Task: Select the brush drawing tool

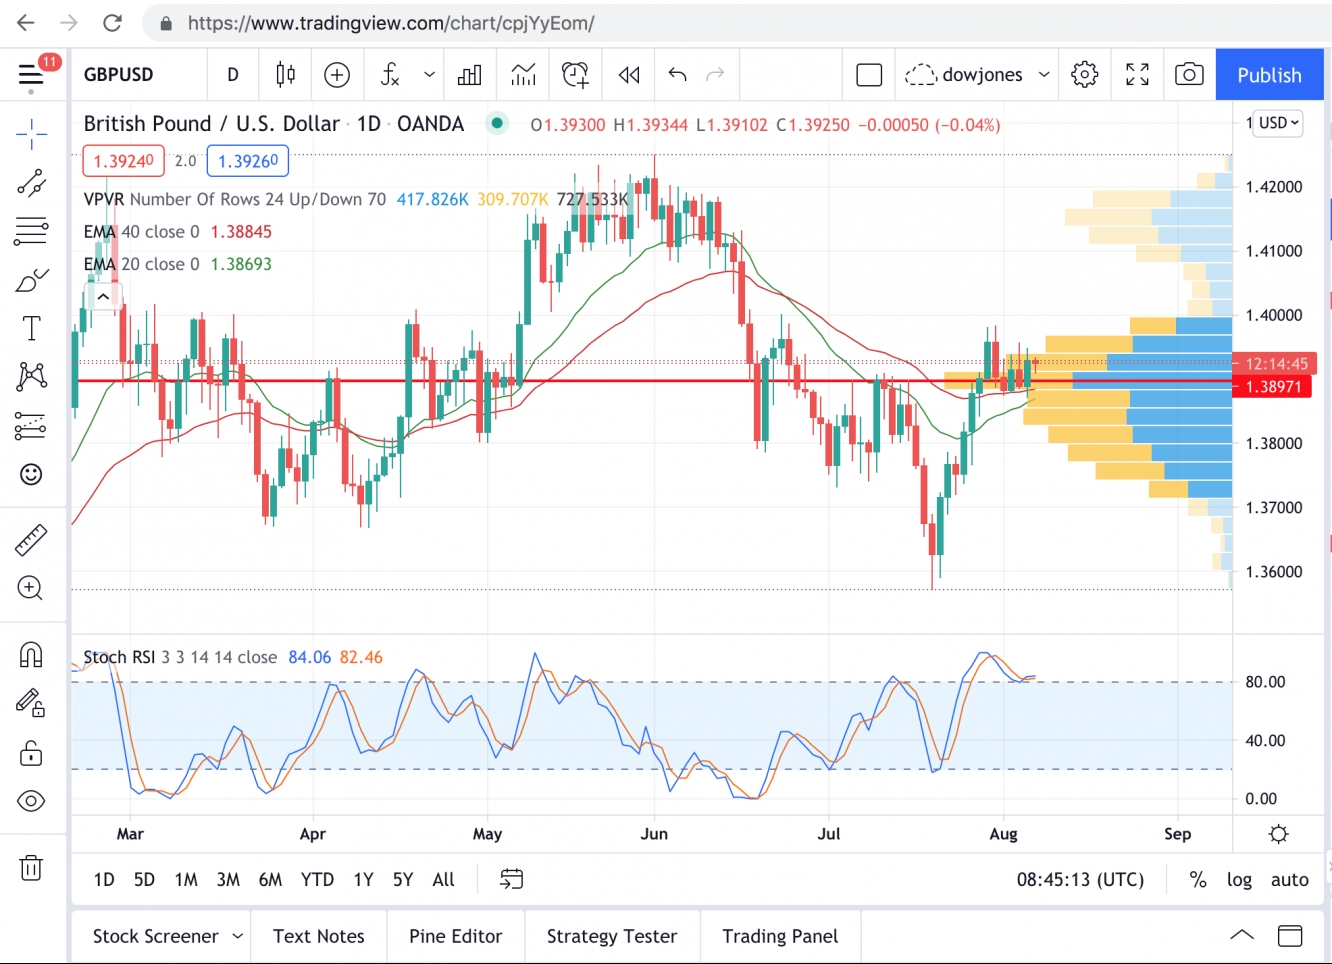Action: 31,280
